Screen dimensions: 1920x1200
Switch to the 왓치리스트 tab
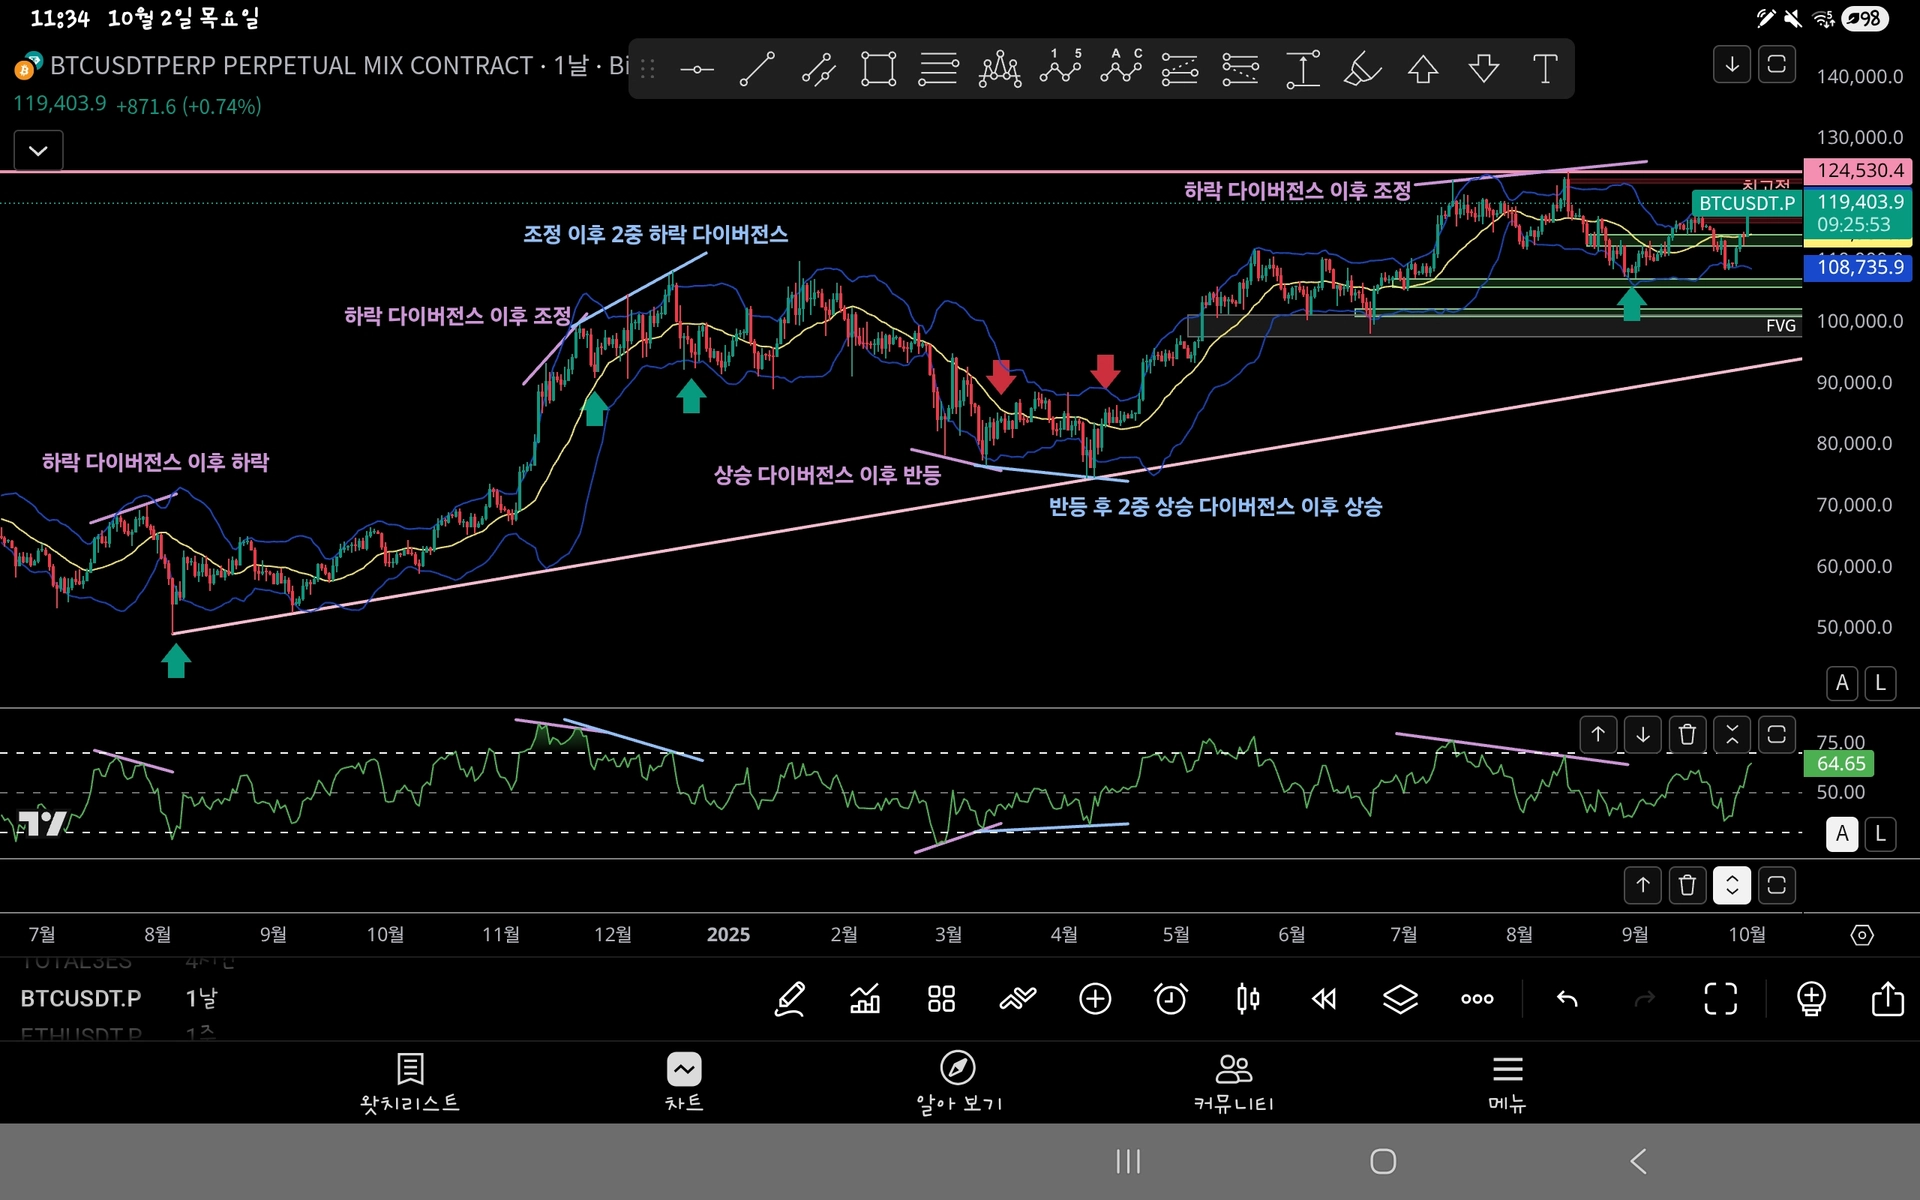tap(410, 1082)
